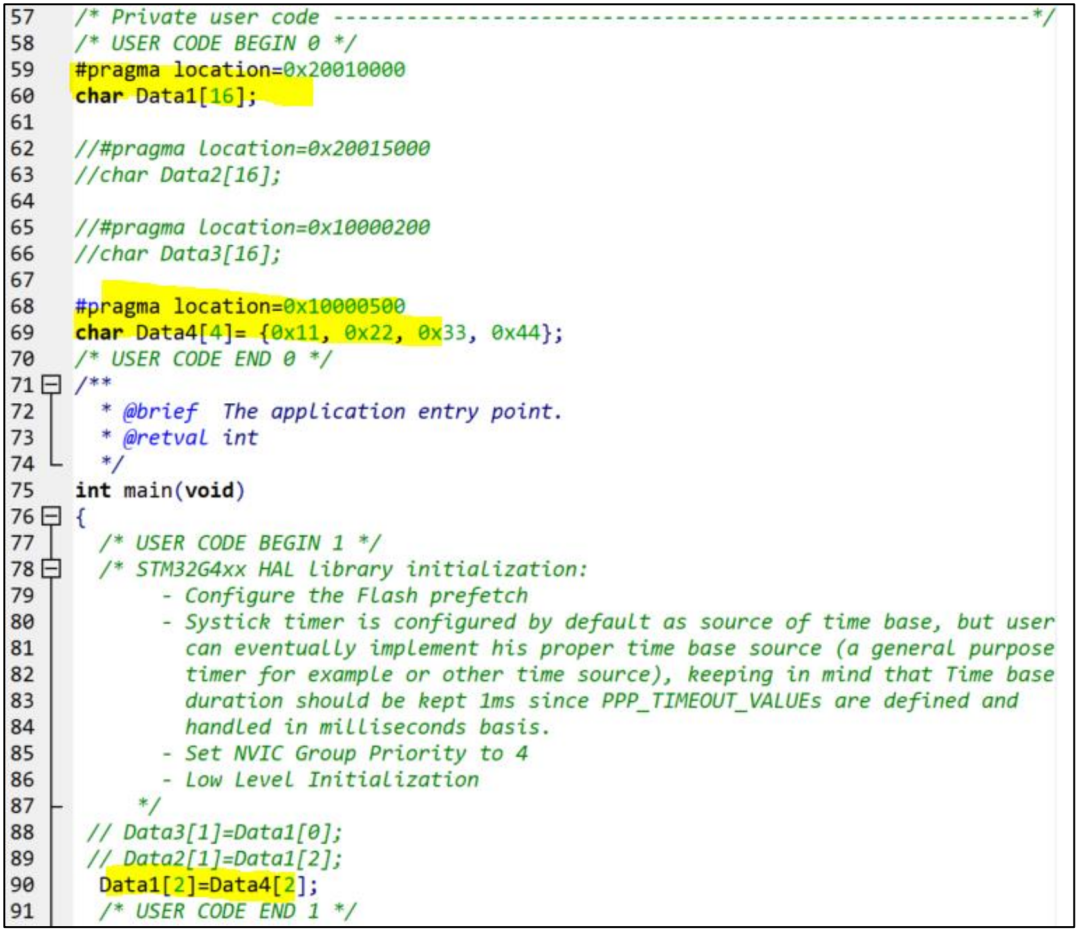This screenshot has height=935, width=1080.
Task: Click the 'char Data4[4]=' initializer line
Action: [x=319, y=333]
